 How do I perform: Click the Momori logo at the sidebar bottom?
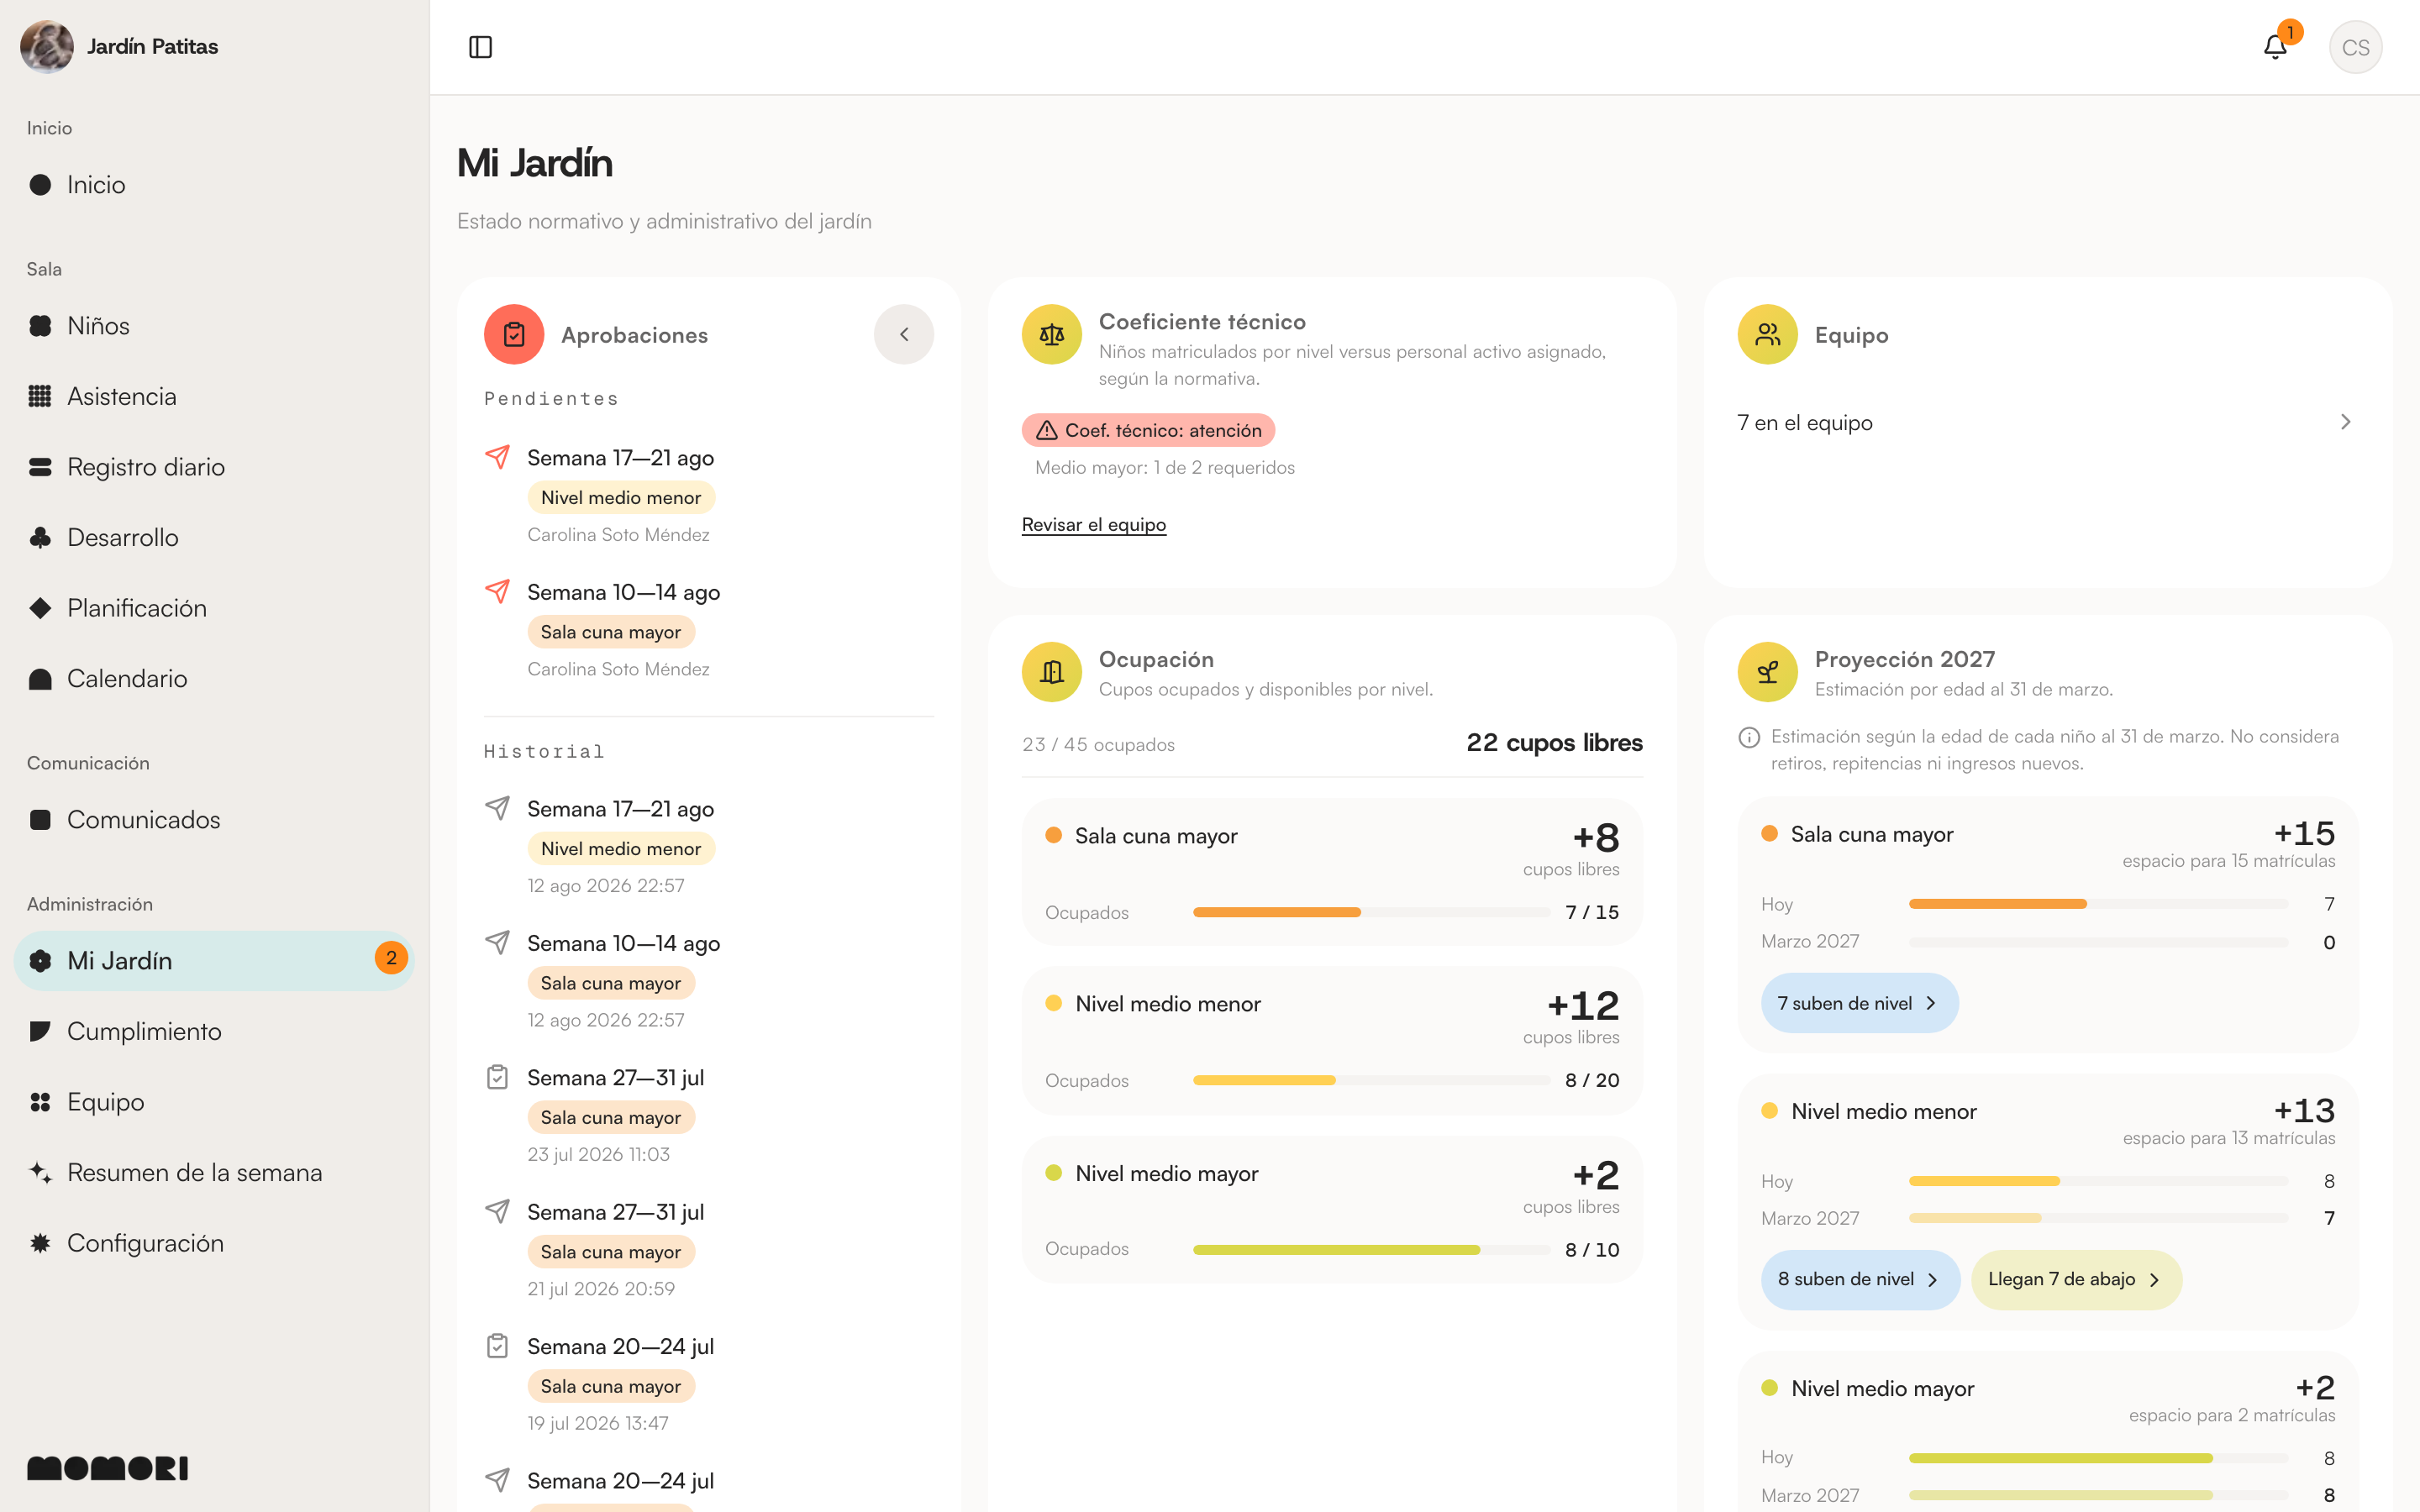click(x=108, y=1468)
